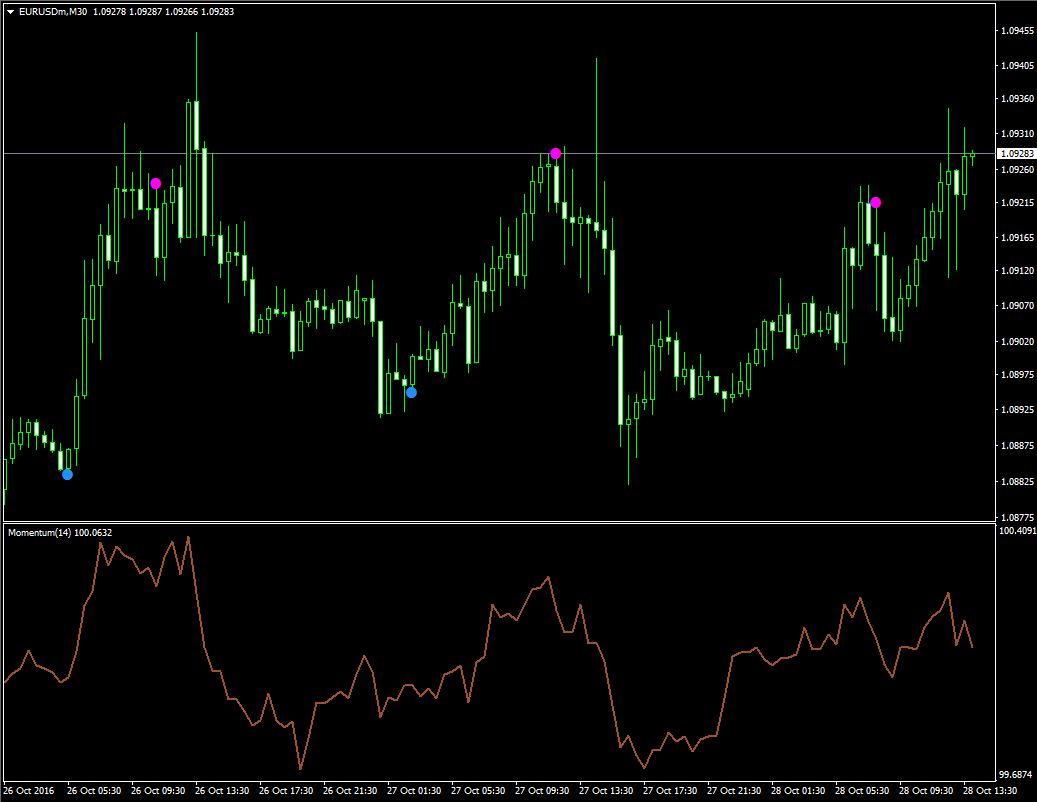
Task: Click the 28 Oct 13:30 time label
Action: click(x=990, y=791)
